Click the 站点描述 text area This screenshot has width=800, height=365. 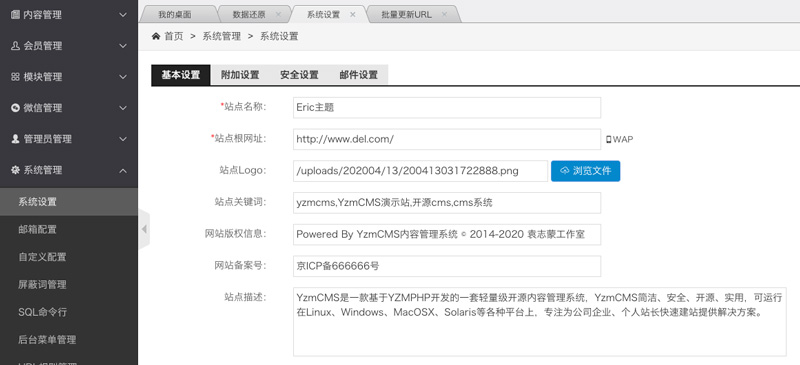(540, 322)
